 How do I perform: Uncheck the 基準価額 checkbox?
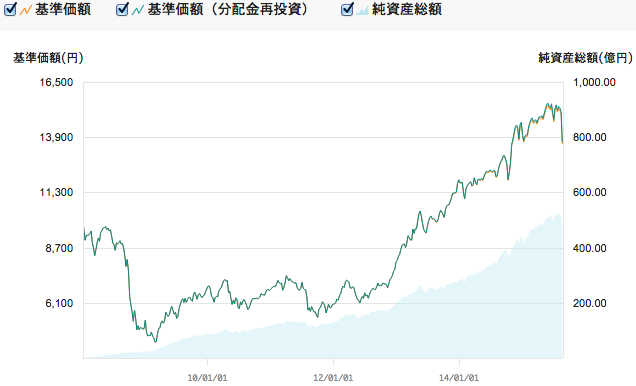click(10, 9)
